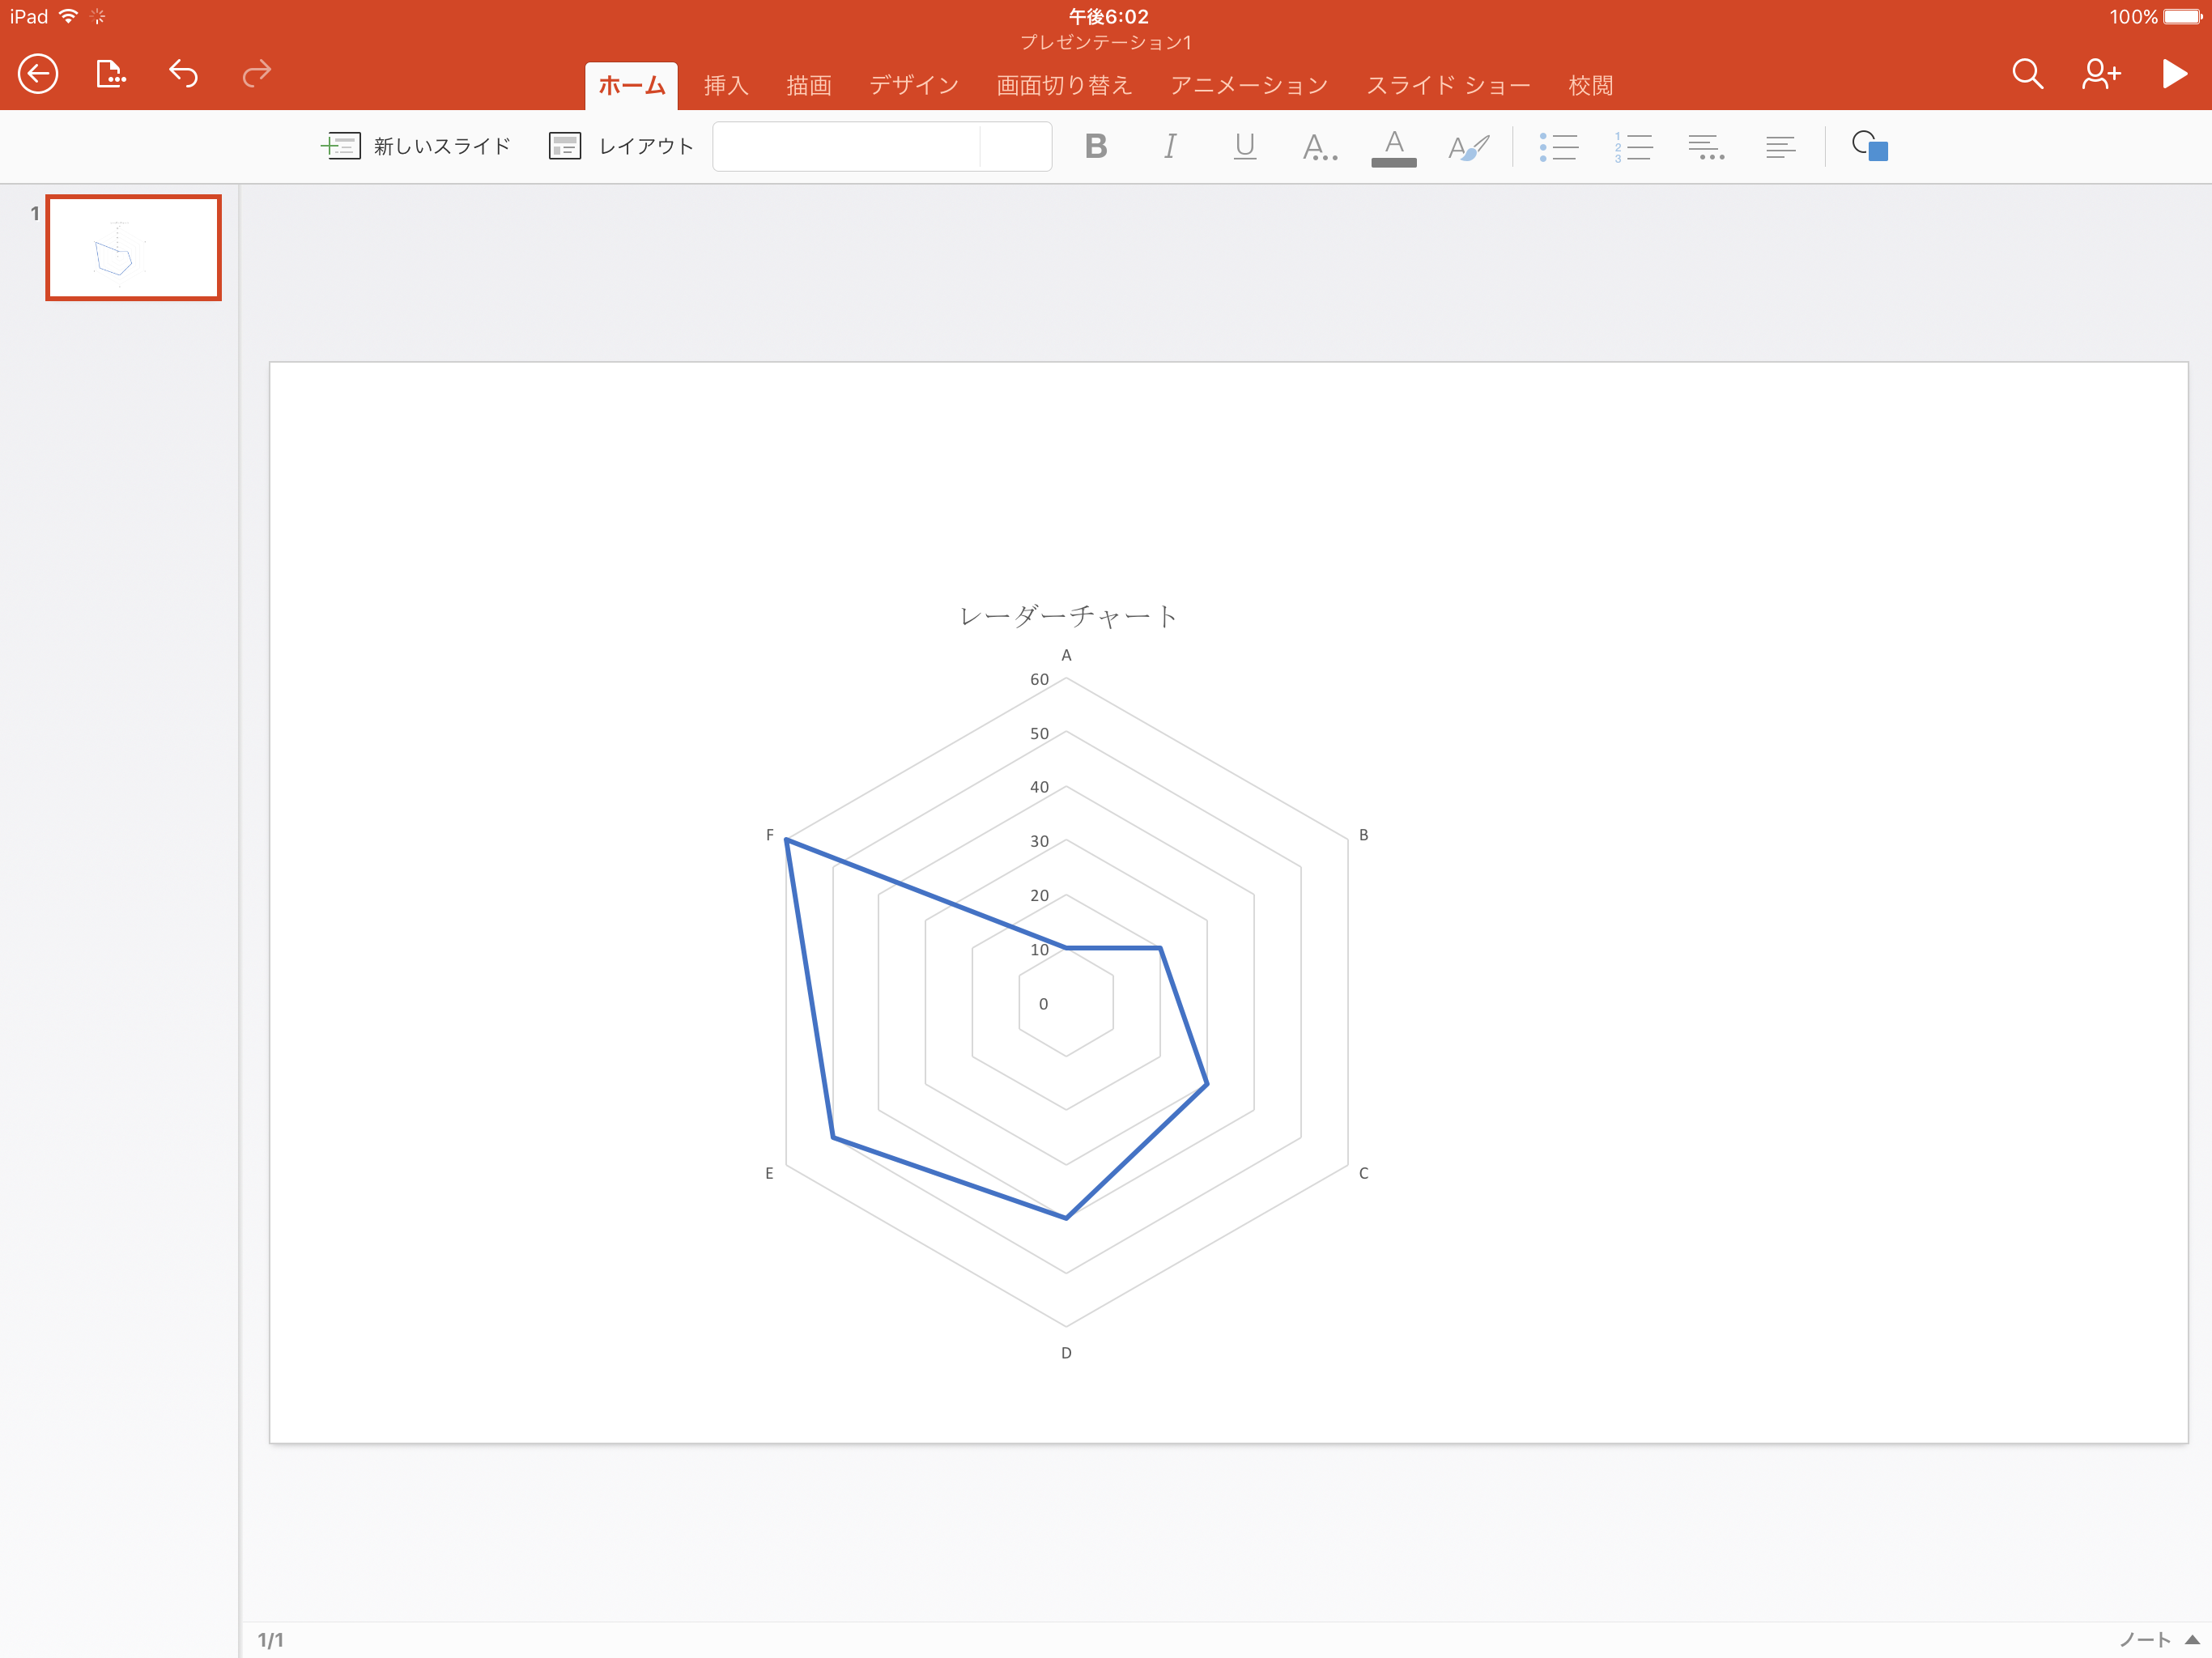The image size is (2212, 1658).
Task: Click the undo arrow icon
Action: tap(183, 74)
